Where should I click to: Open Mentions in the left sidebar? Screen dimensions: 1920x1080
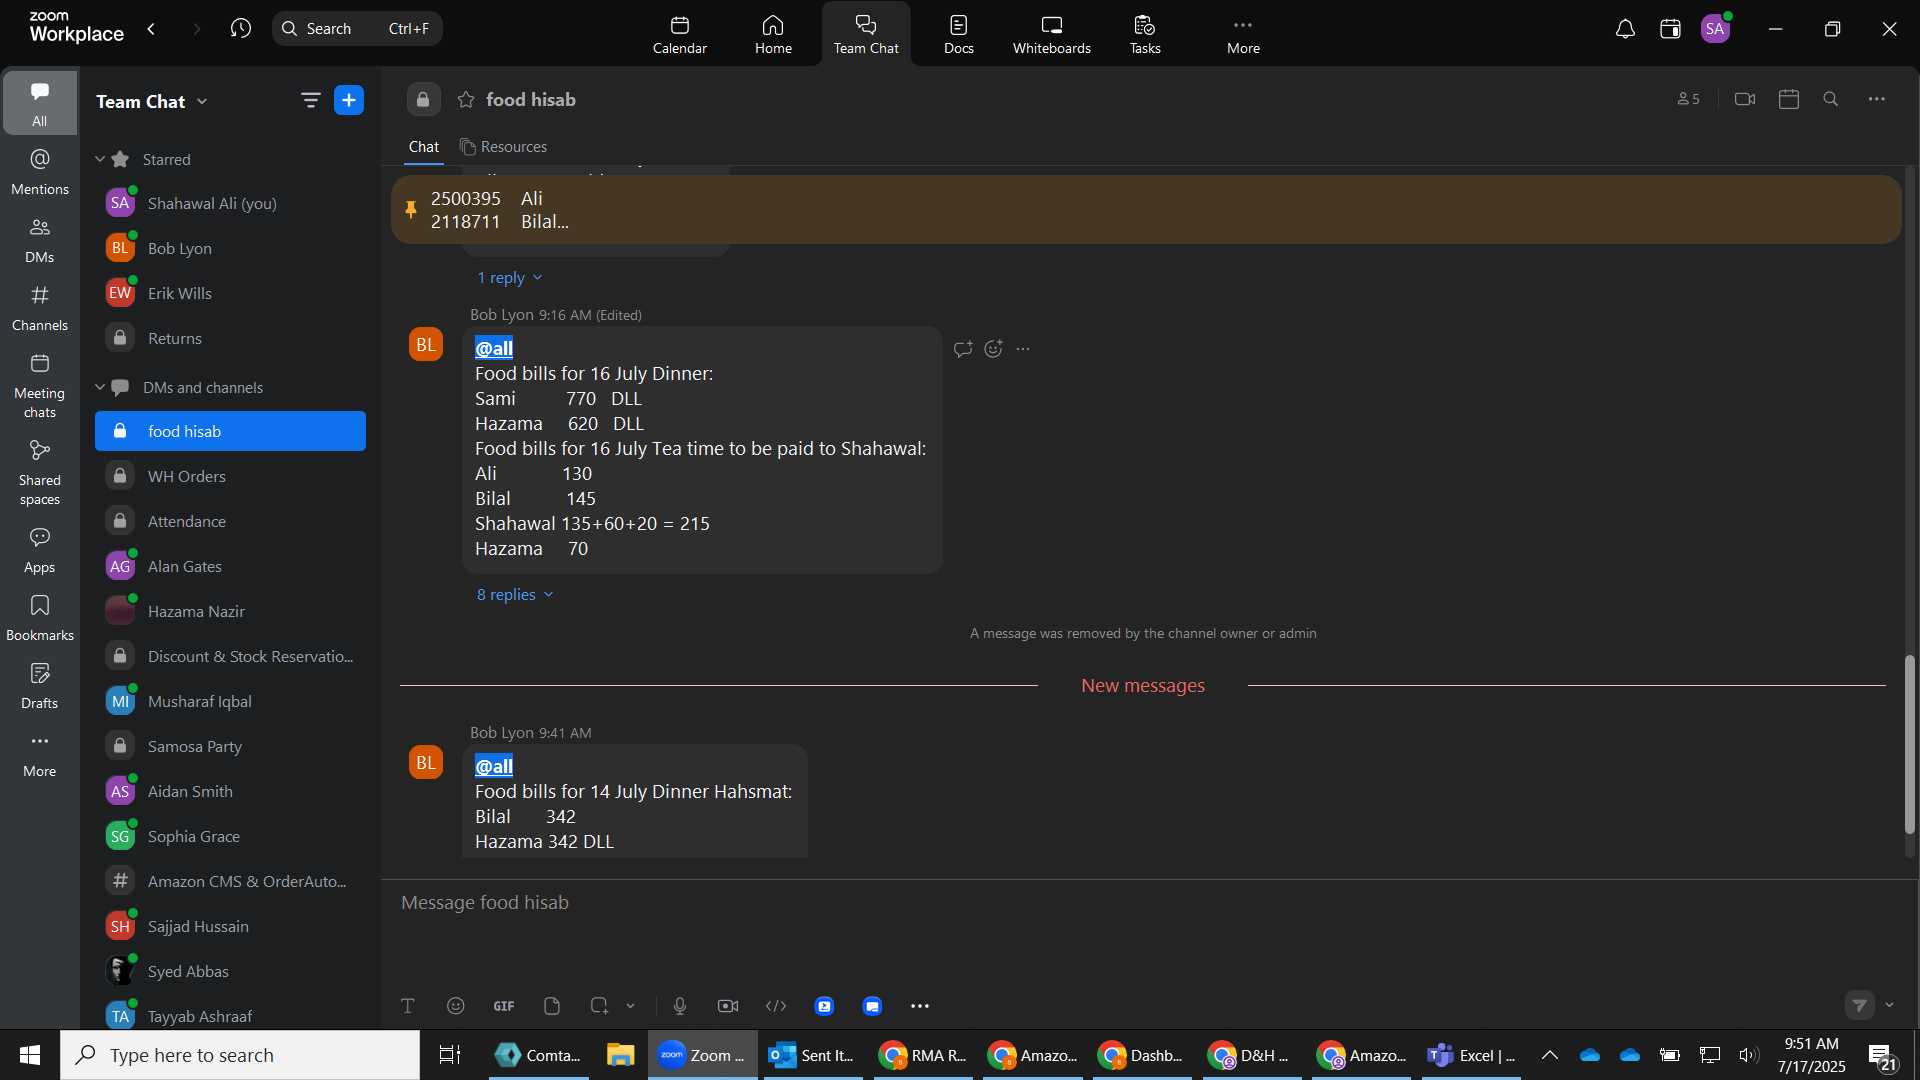point(40,172)
